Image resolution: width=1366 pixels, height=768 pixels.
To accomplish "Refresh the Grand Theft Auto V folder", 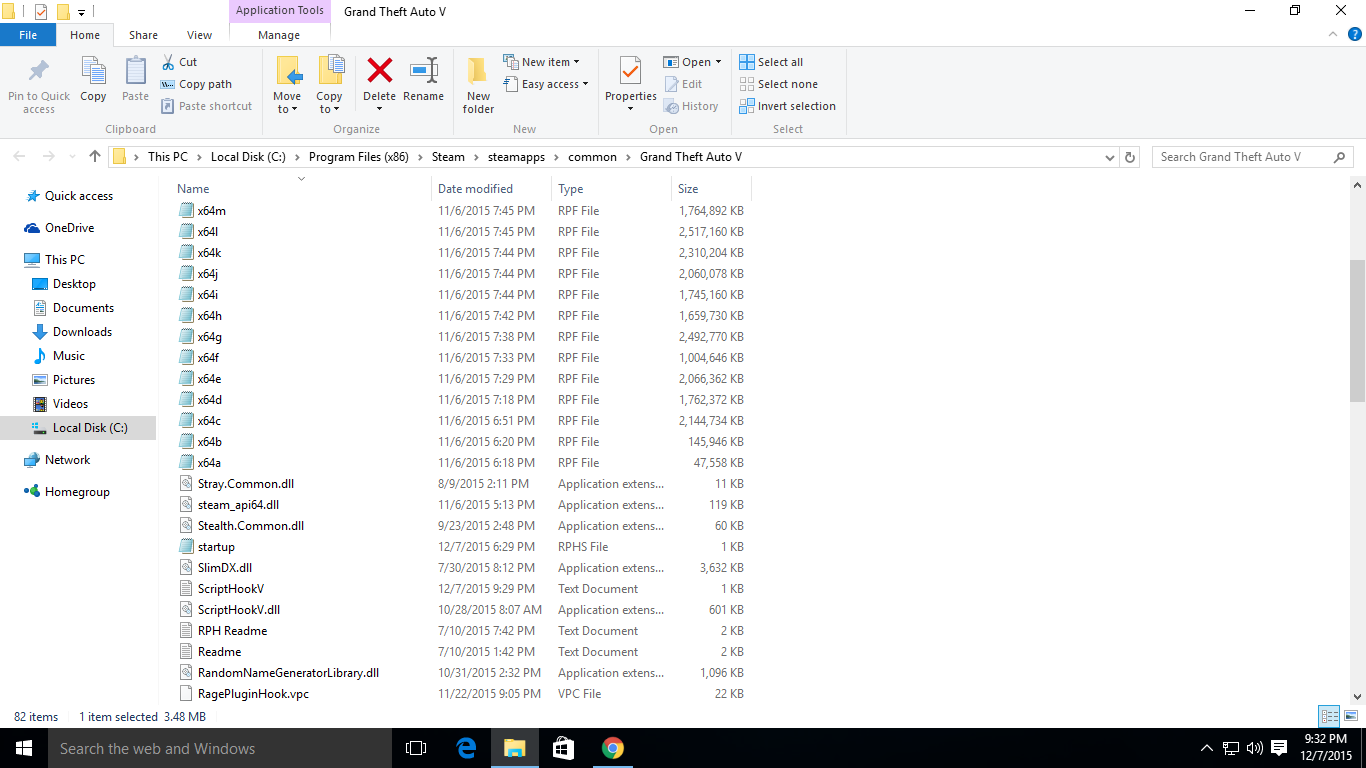I will [1130, 157].
